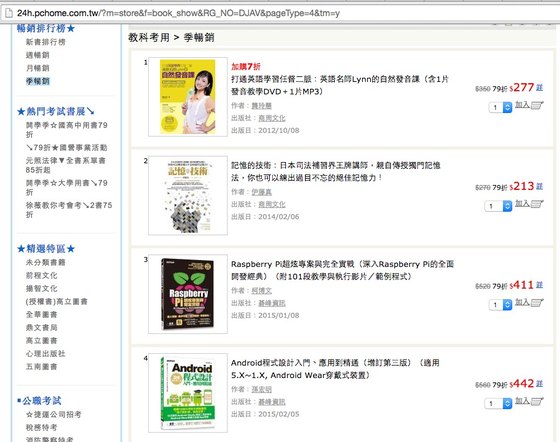Open the Lynn 自然發音課 book title
Image resolution: width=560 pixels, height=442 pixels.
pyautogui.click(x=340, y=85)
